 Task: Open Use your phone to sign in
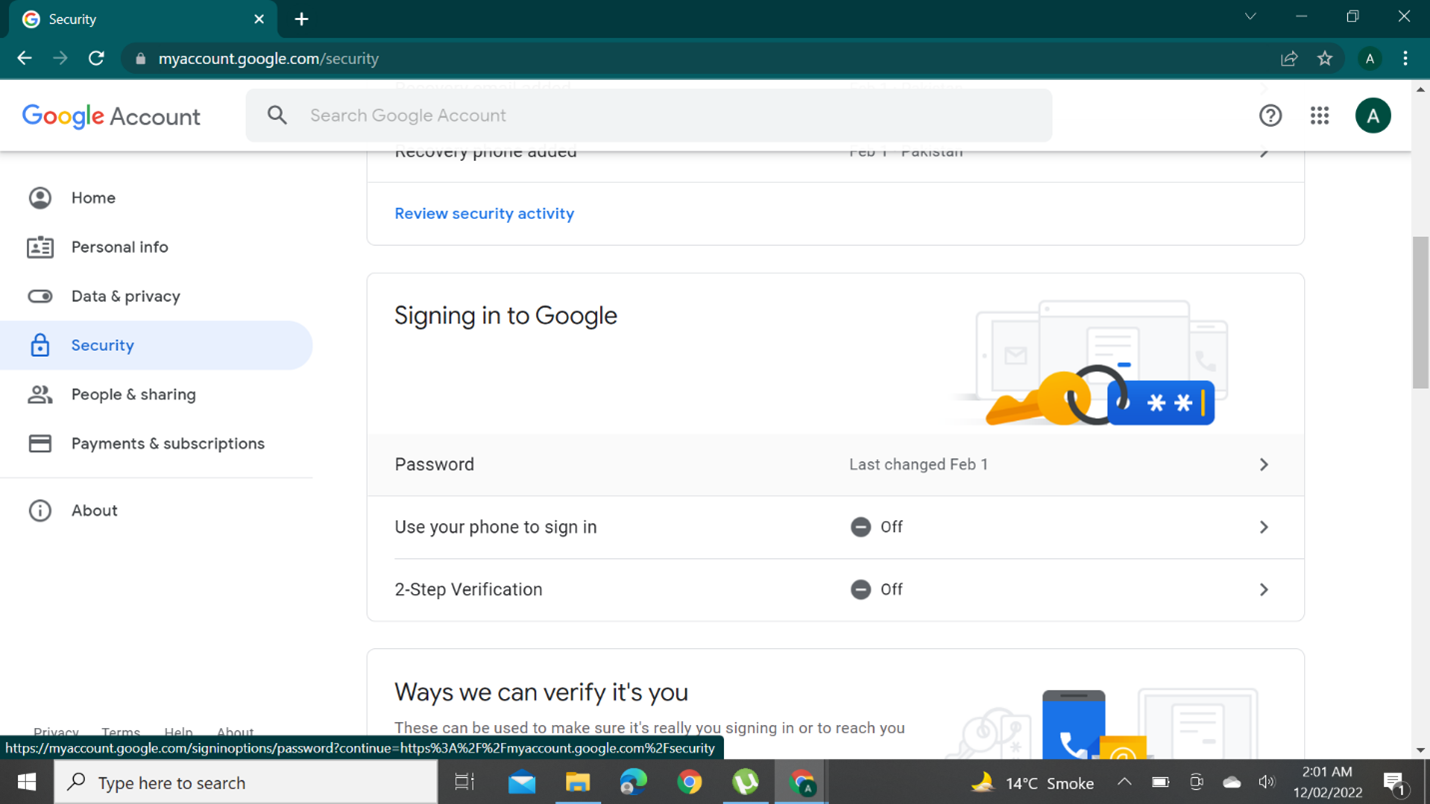tap(835, 527)
